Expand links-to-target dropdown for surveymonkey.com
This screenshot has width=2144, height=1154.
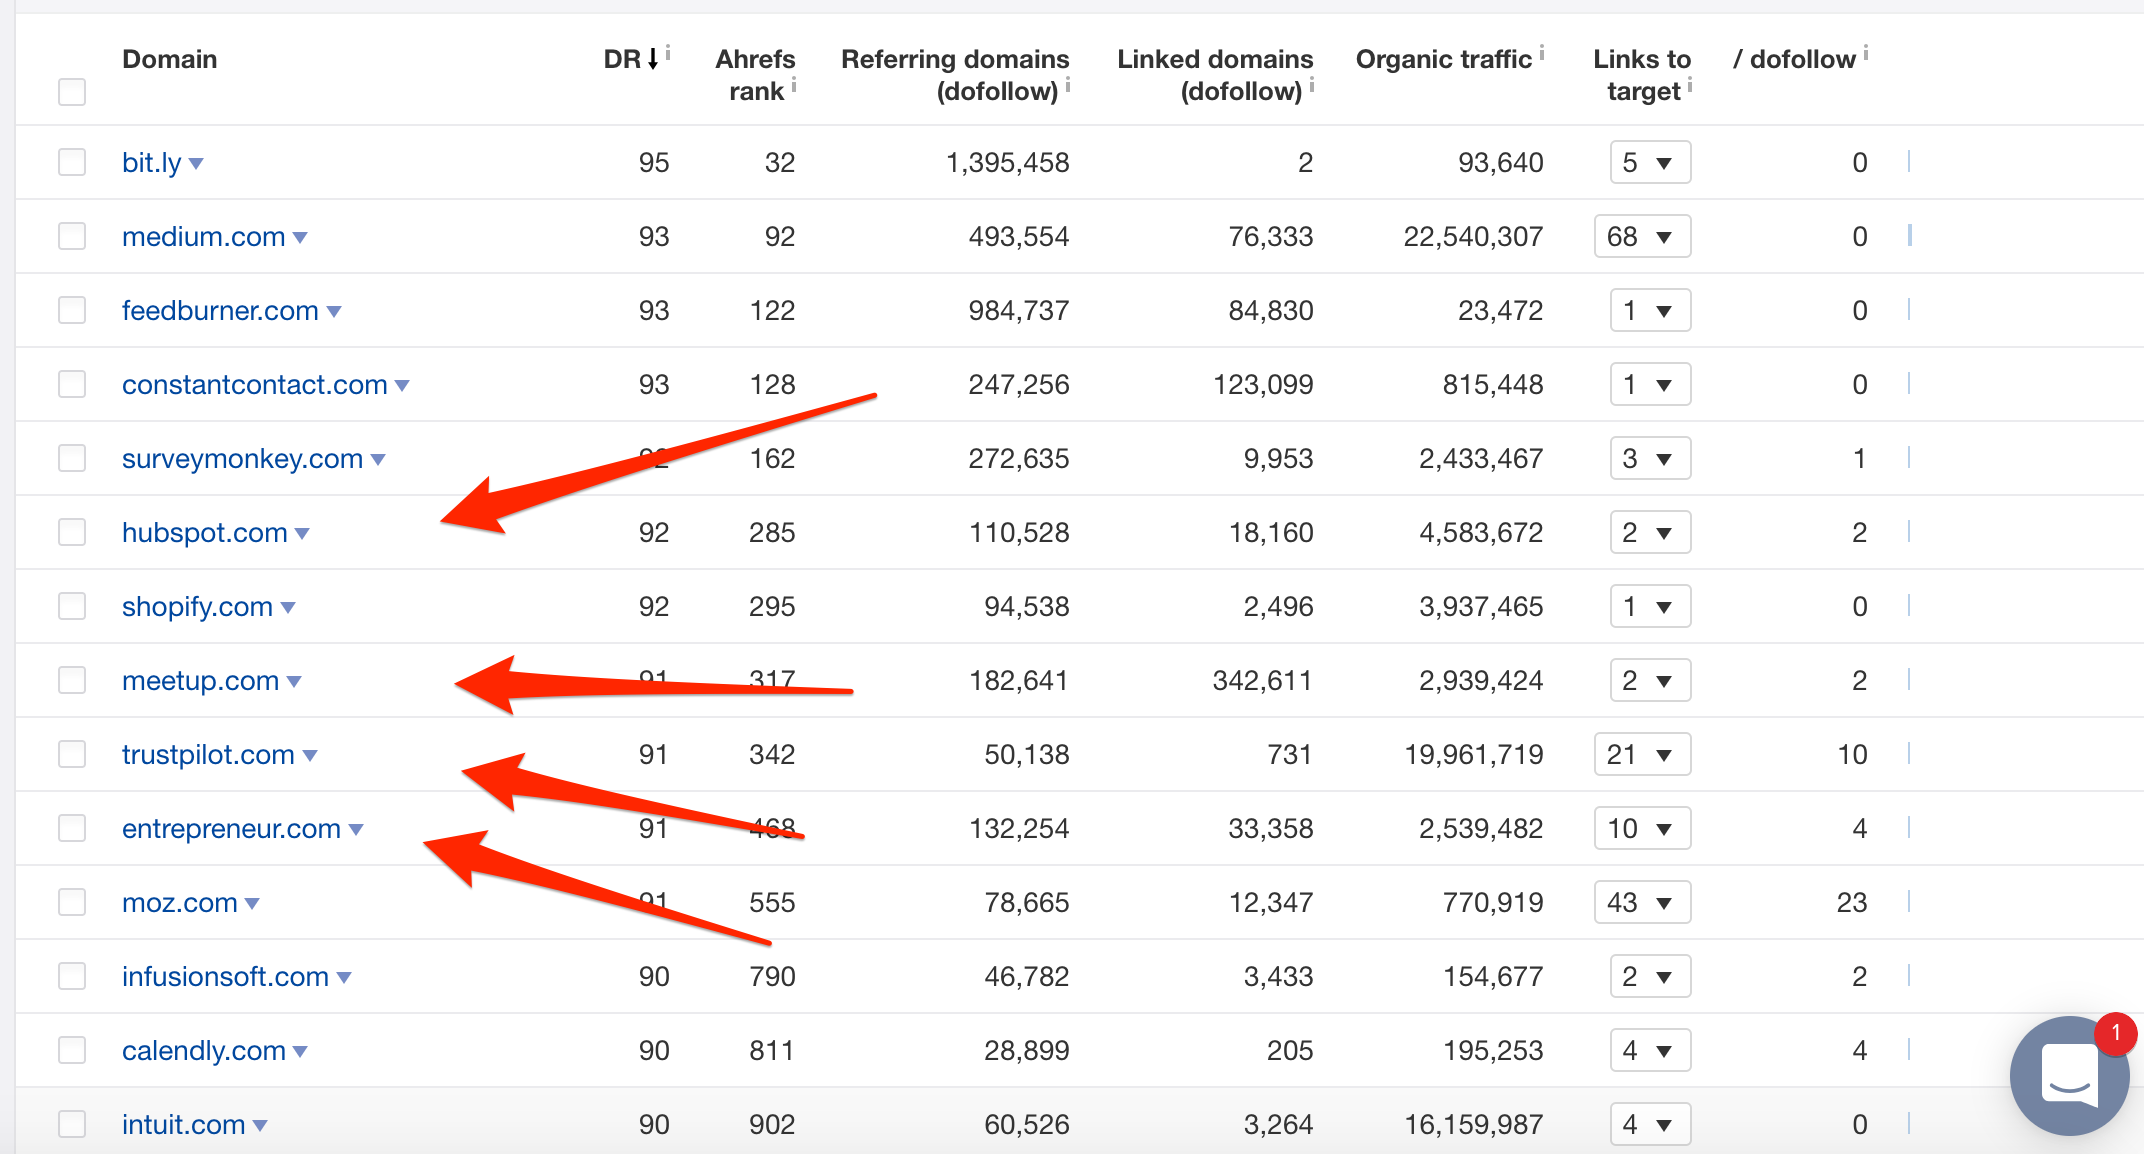[1650, 458]
